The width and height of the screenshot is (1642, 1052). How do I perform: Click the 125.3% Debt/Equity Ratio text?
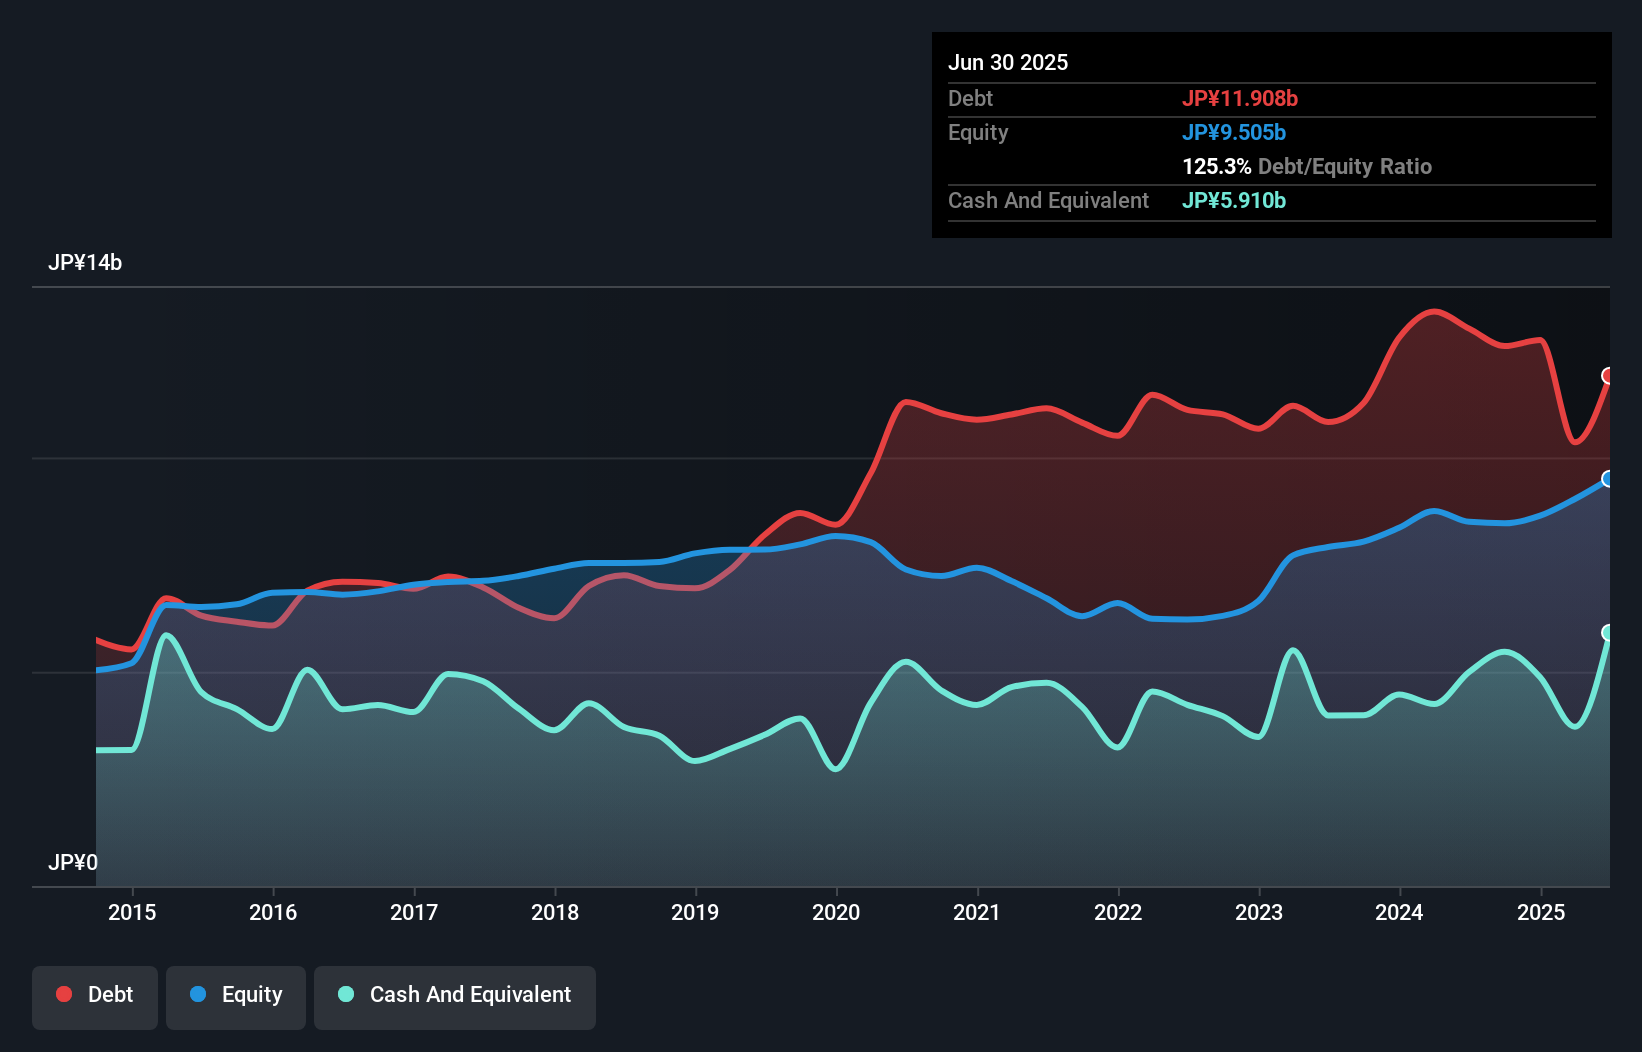pos(1307,166)
